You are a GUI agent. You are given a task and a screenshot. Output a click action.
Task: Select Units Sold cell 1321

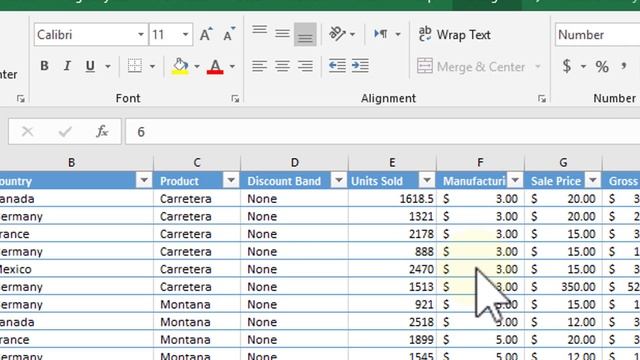click(392, 216)
